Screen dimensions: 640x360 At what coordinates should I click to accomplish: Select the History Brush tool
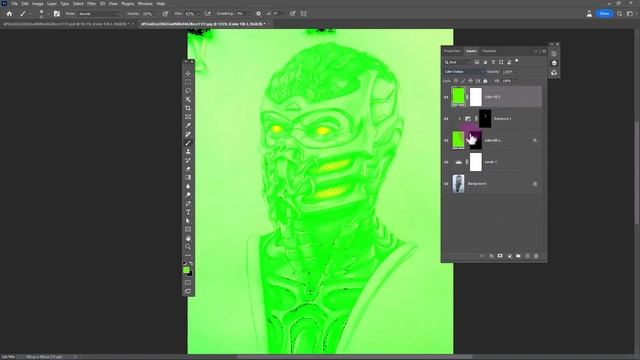[188, 160]
